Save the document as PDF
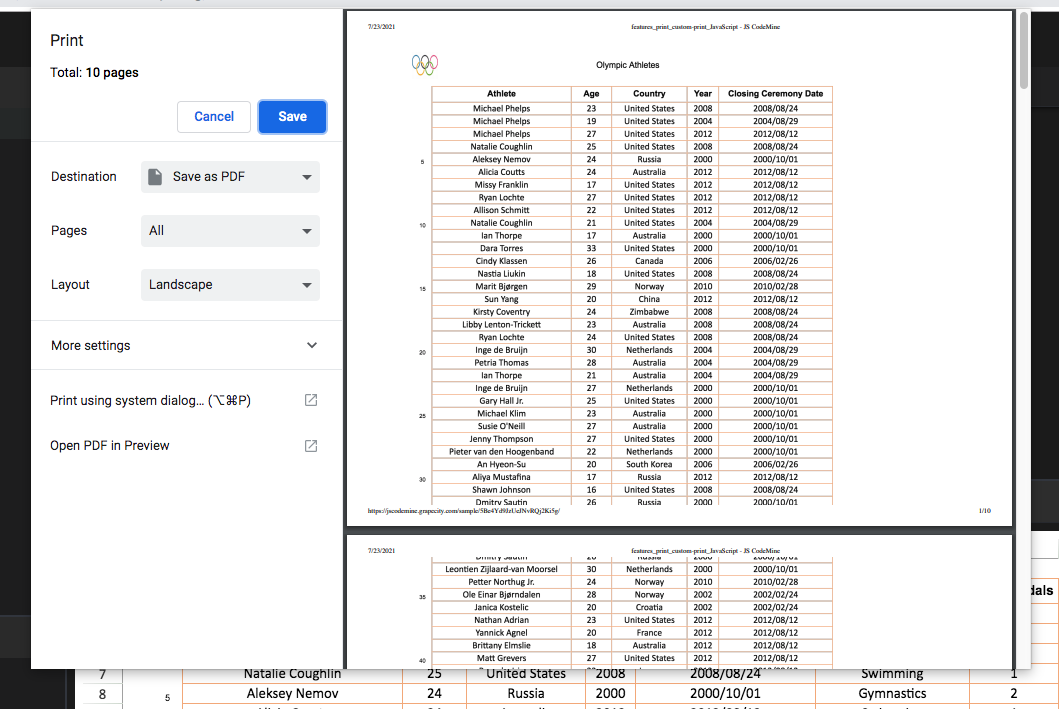The image size is (1059, 709). pos(292,116)
